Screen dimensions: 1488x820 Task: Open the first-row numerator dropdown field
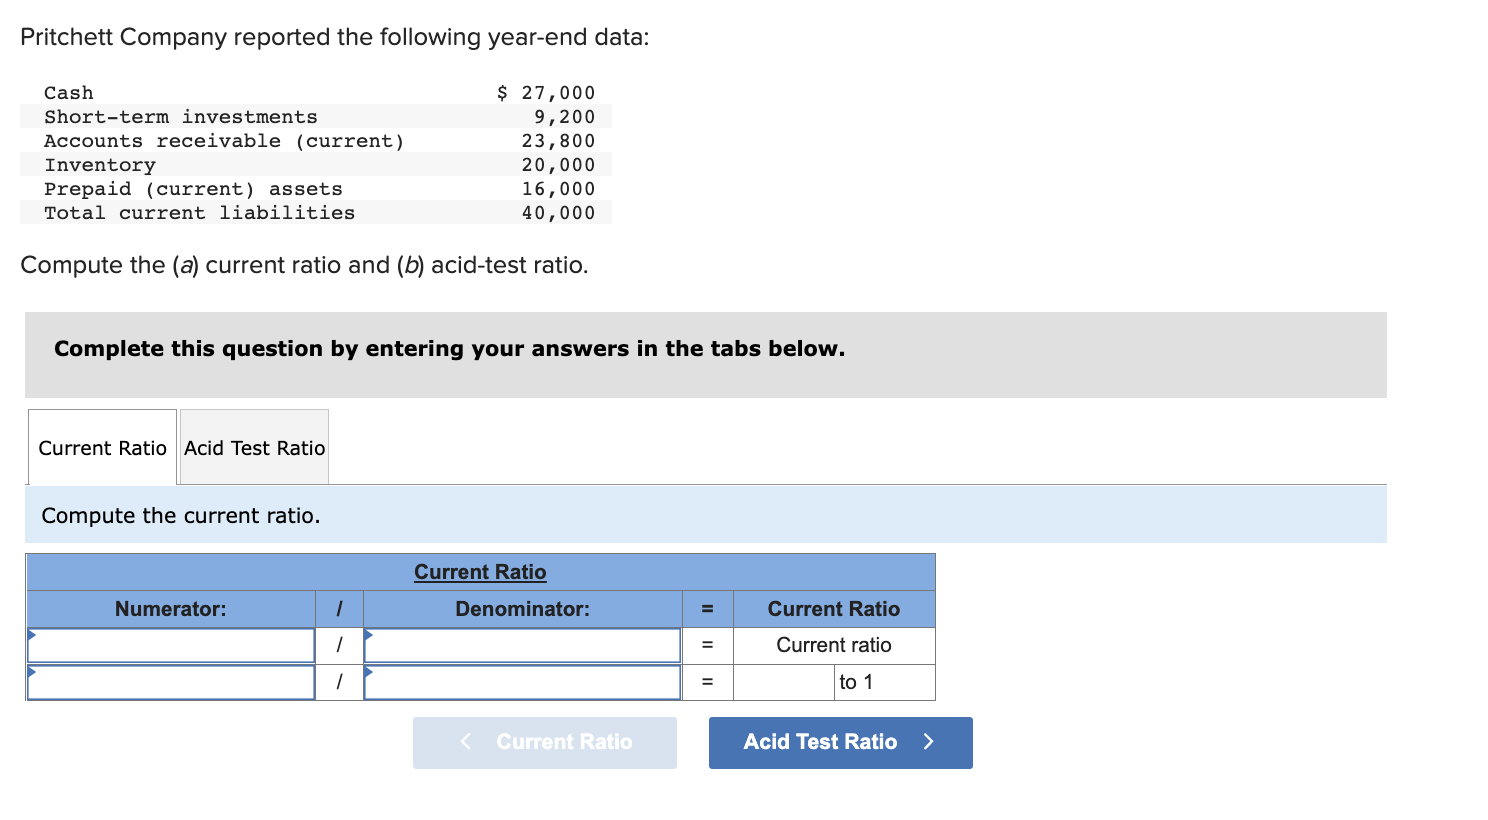click(171, 645)
